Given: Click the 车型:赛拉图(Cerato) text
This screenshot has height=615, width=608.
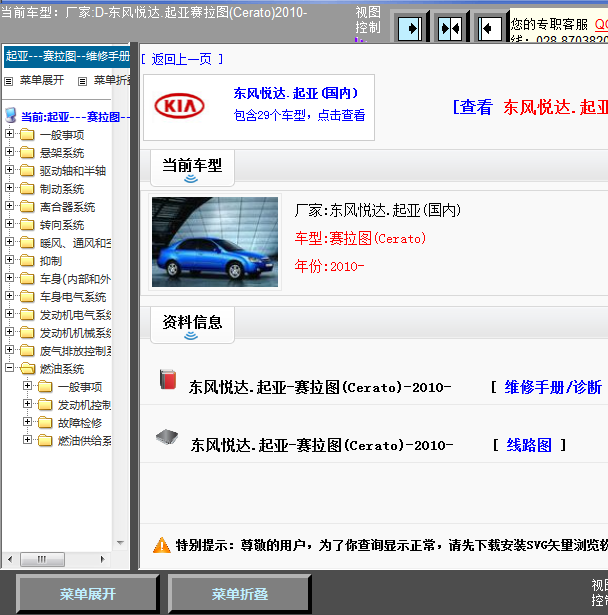Looking at the screenshot, I should pos(360,238).
